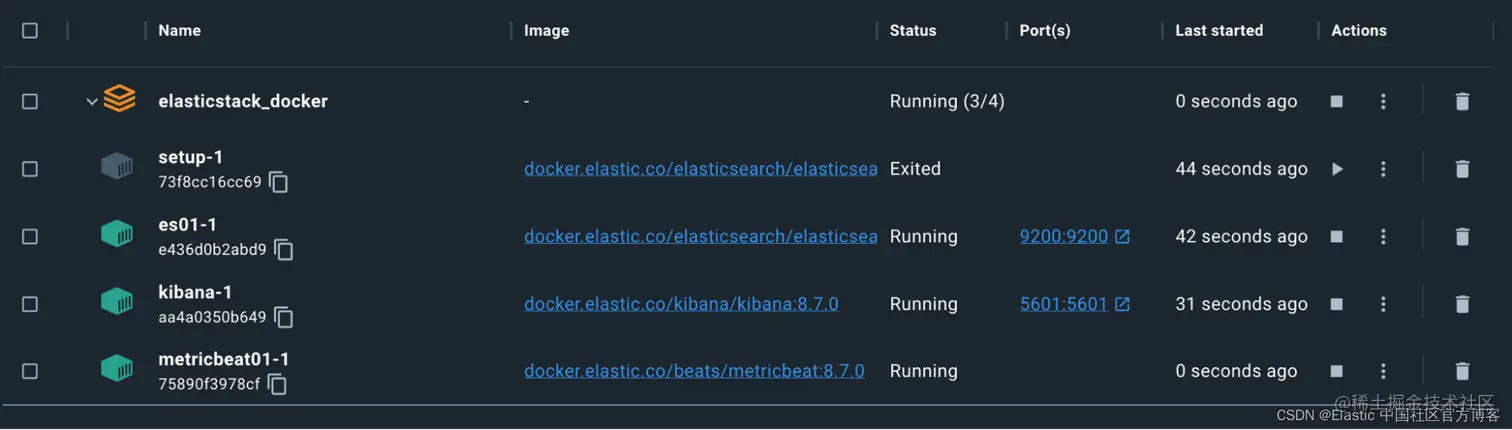1512x430 pixels.
Task: Open more actions for kibana-1
Action: coord(1383,304)
